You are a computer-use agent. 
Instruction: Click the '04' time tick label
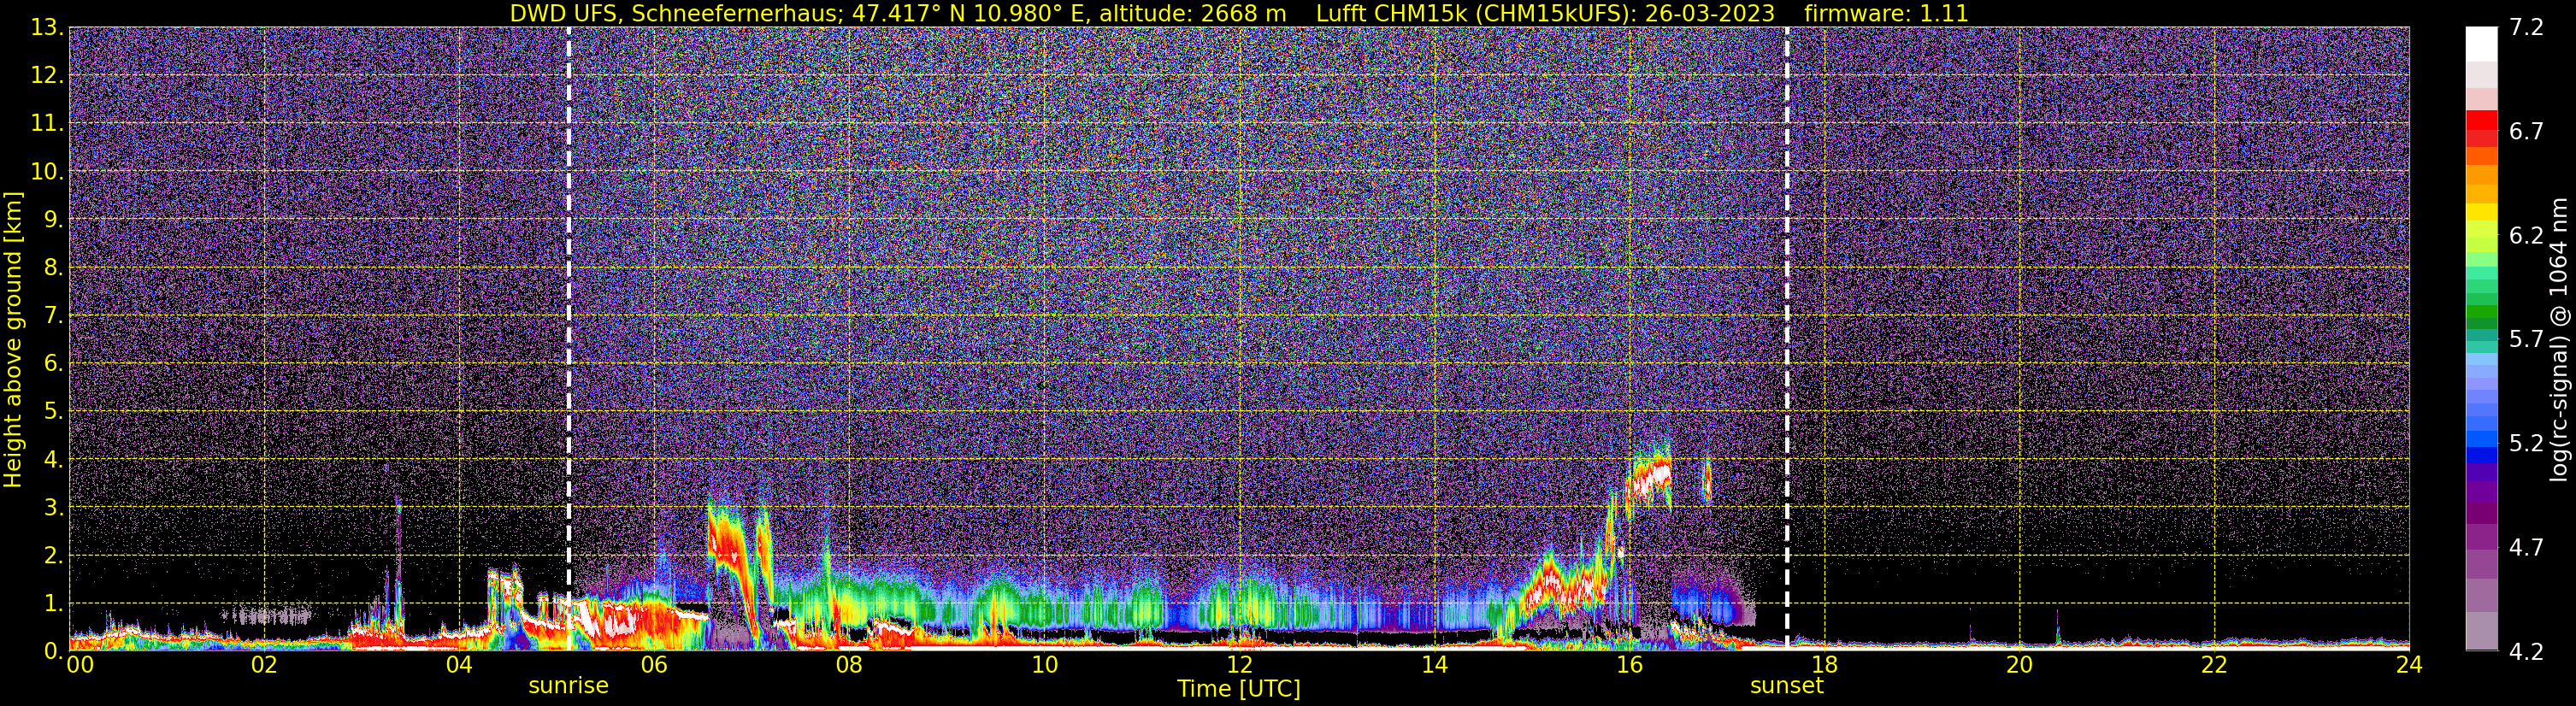point(458,665)
